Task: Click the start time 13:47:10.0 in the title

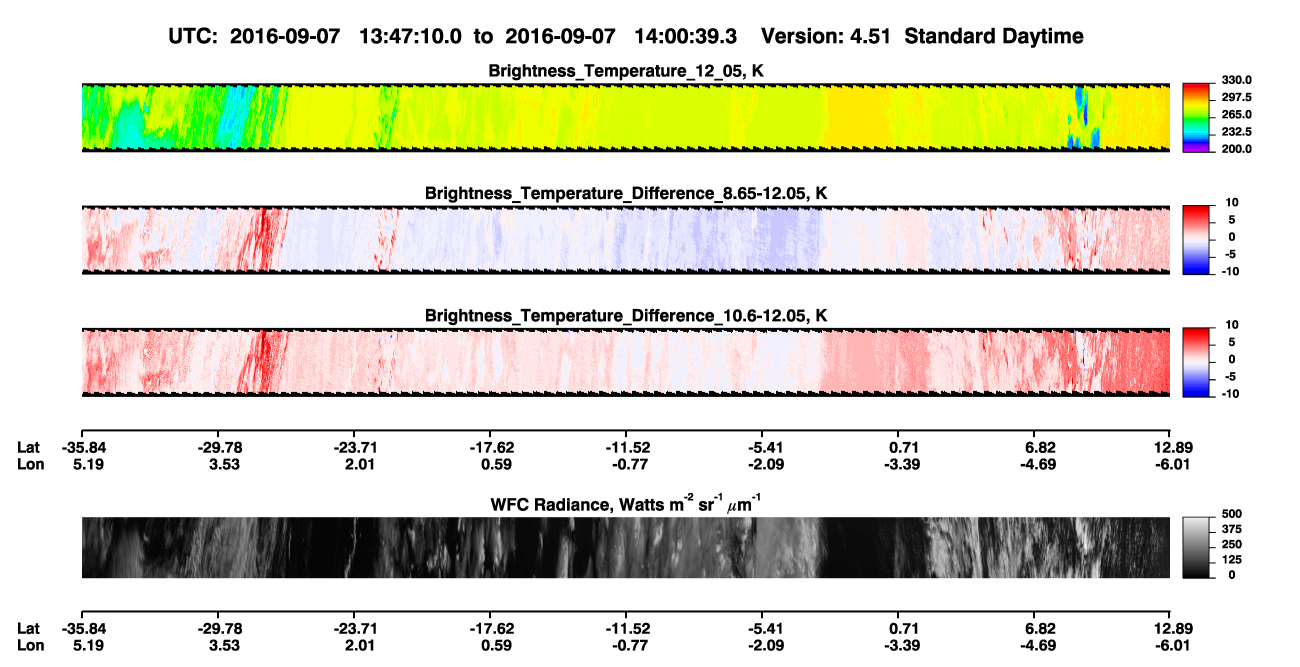Action: click(x=412, y=36)
